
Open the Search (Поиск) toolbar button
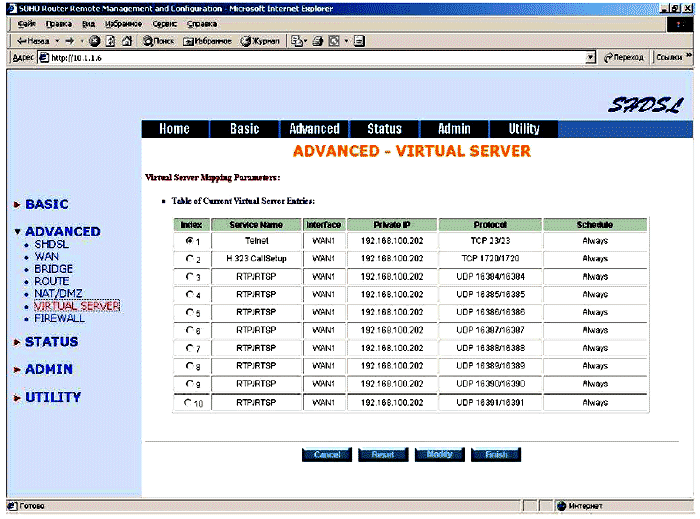(160, 41)
